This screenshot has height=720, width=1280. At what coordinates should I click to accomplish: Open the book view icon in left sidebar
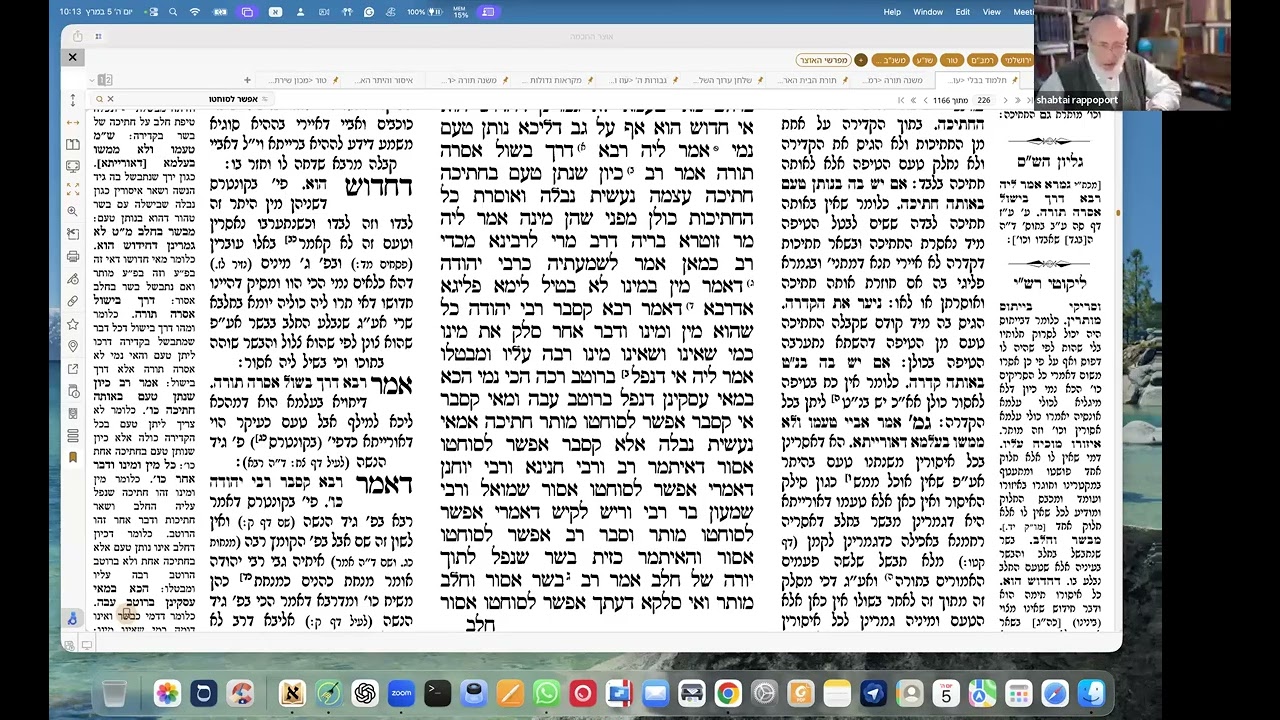pyautogui.click(x=72, y=144)
